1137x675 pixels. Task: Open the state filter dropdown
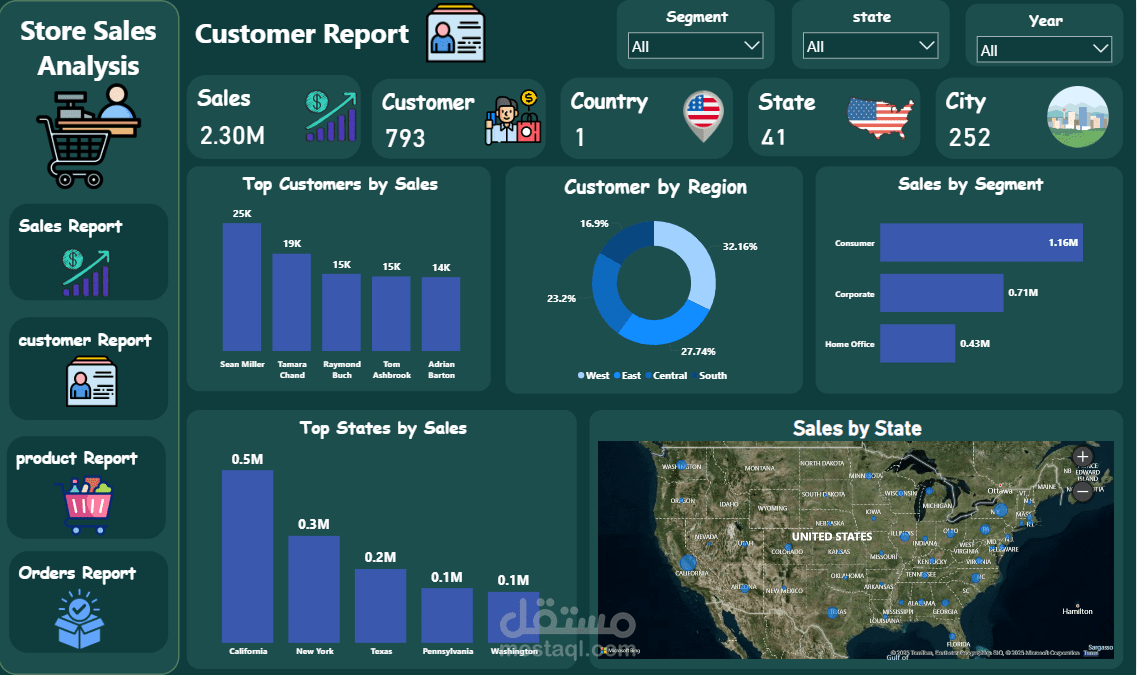871,46
